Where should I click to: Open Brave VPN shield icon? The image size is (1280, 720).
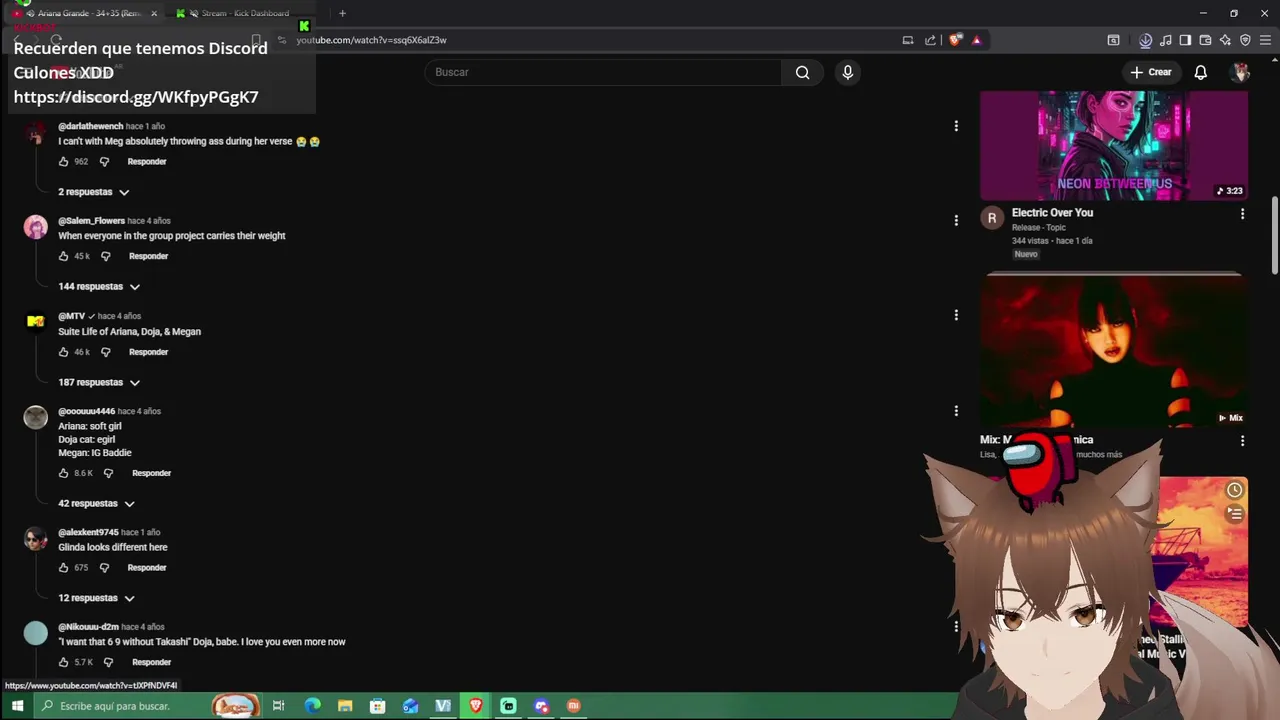1245,40
